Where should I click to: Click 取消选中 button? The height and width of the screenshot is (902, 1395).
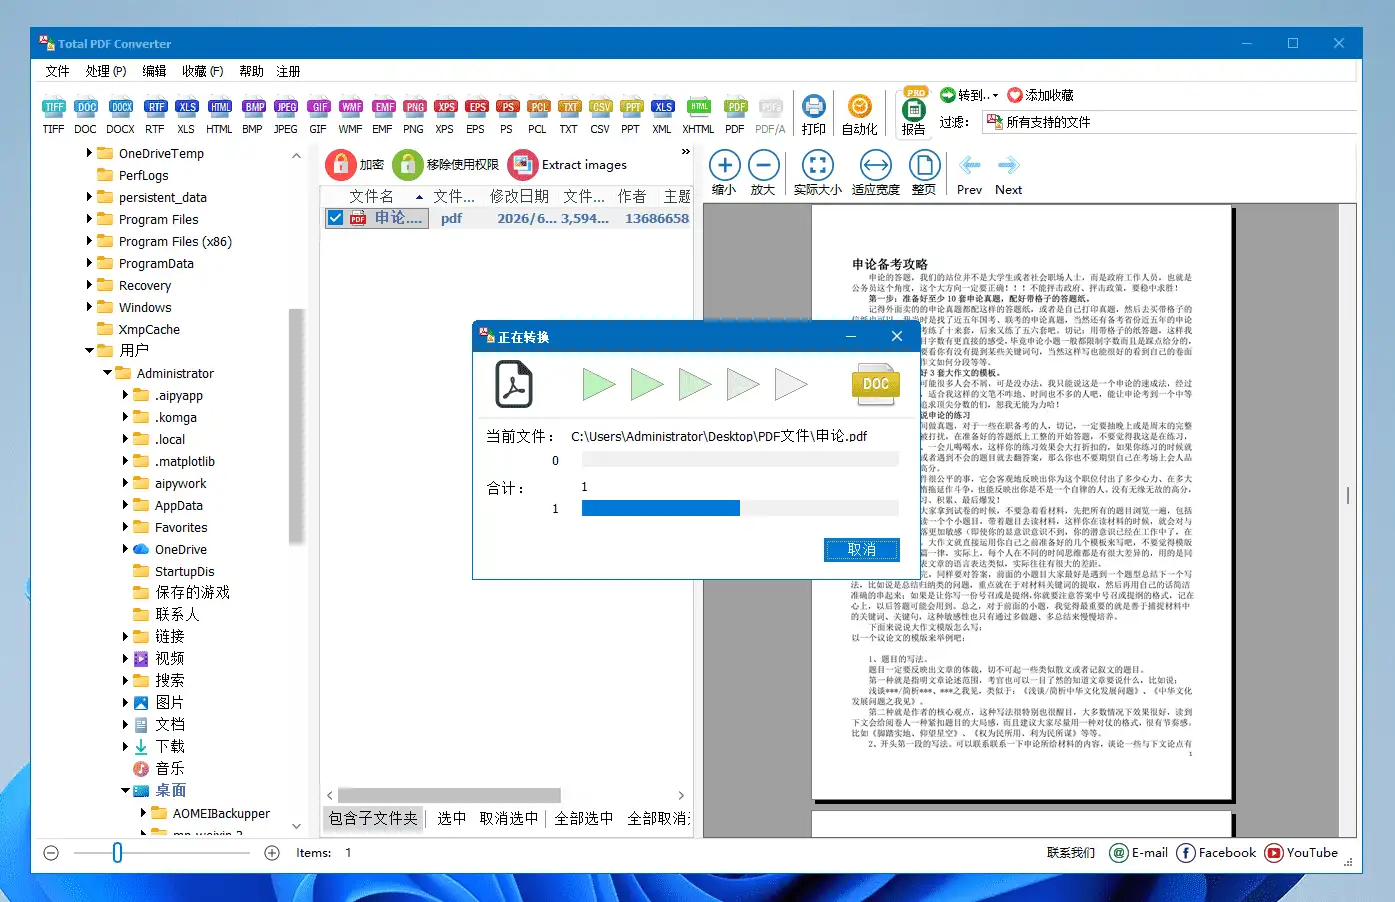coord(508,818)
